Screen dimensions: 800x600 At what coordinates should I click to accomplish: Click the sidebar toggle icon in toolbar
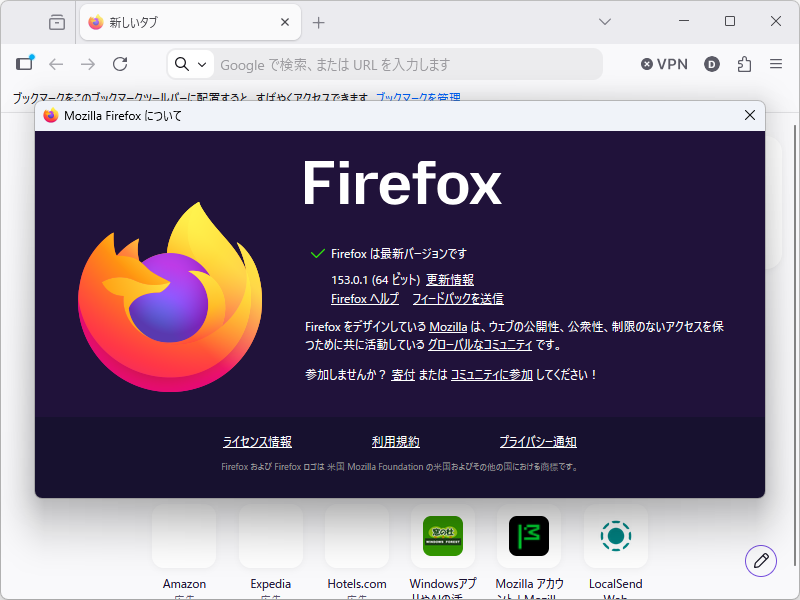point(24,63)
